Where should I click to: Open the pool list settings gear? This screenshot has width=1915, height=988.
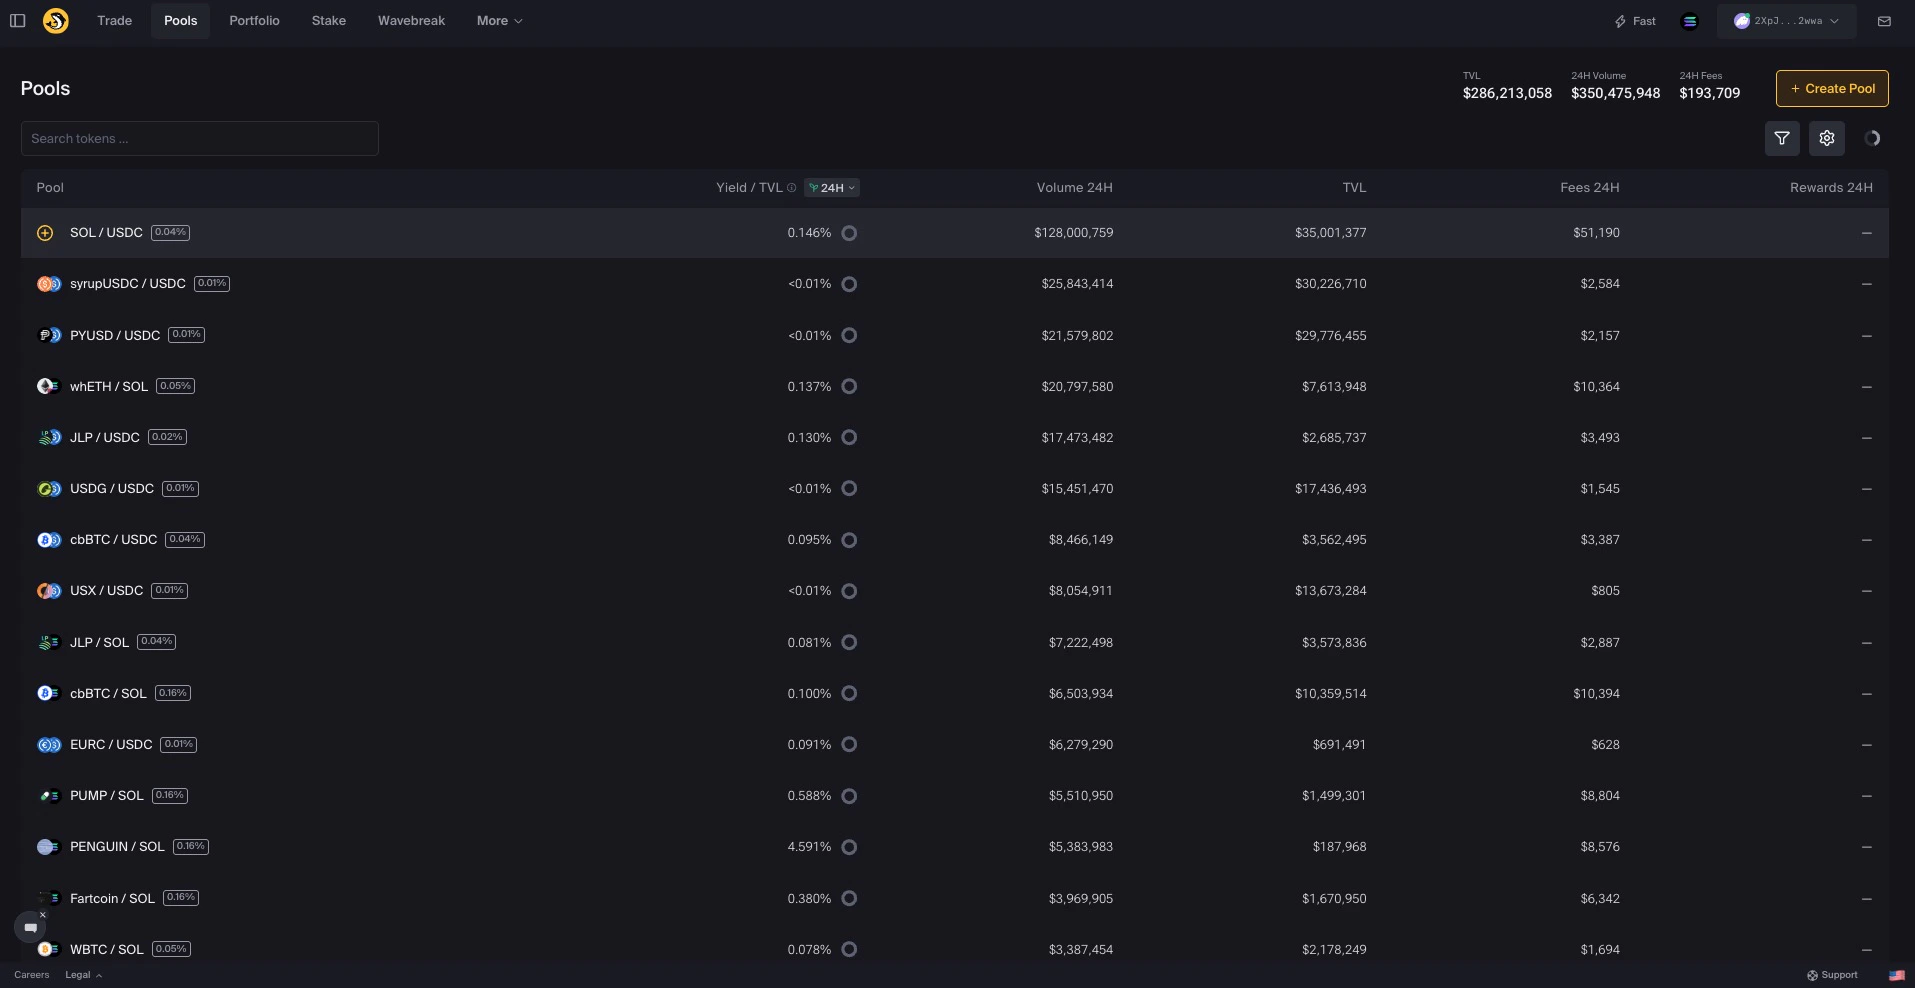(1827, 138)
